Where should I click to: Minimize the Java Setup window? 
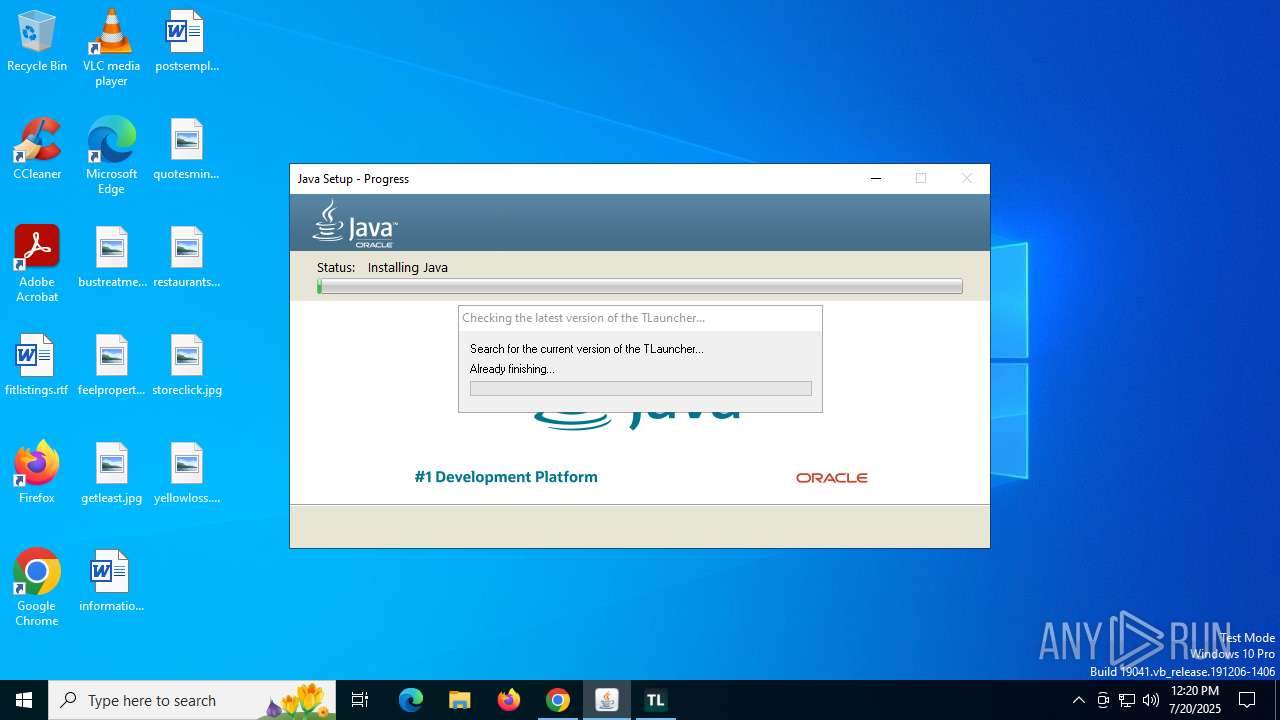click(876, 179)
